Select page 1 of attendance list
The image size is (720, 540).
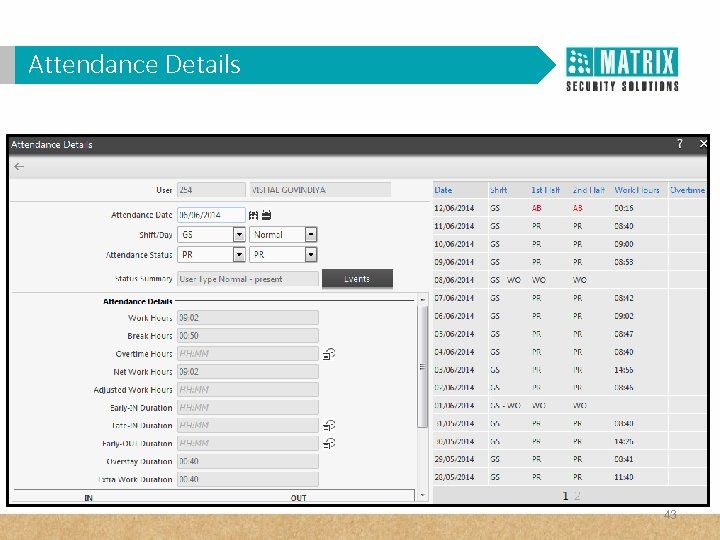[x=565, y=496]
